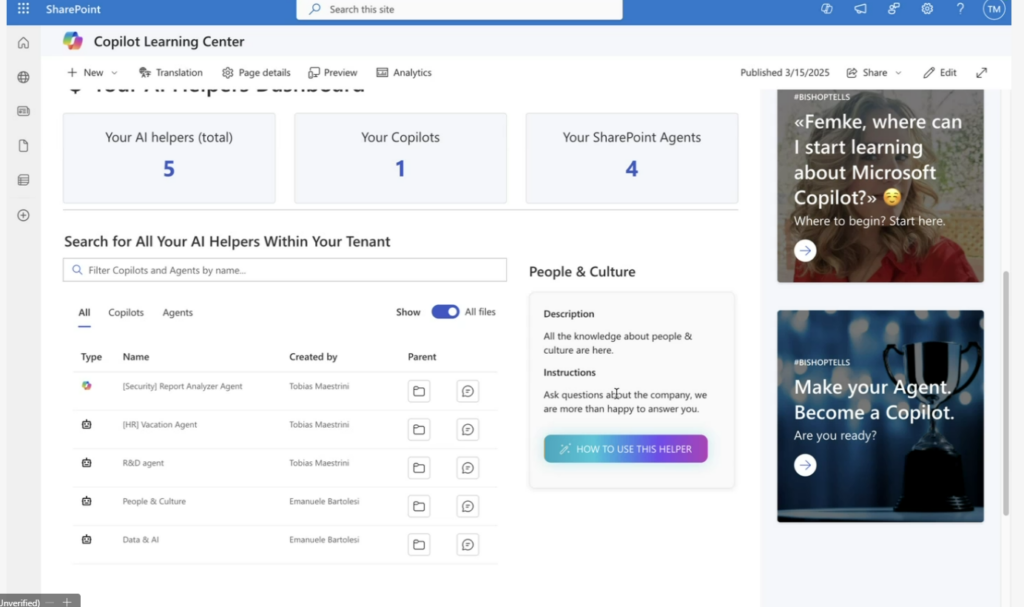Click Preview in the command bar
The image size is (1024, 607).
coord(332,73)
